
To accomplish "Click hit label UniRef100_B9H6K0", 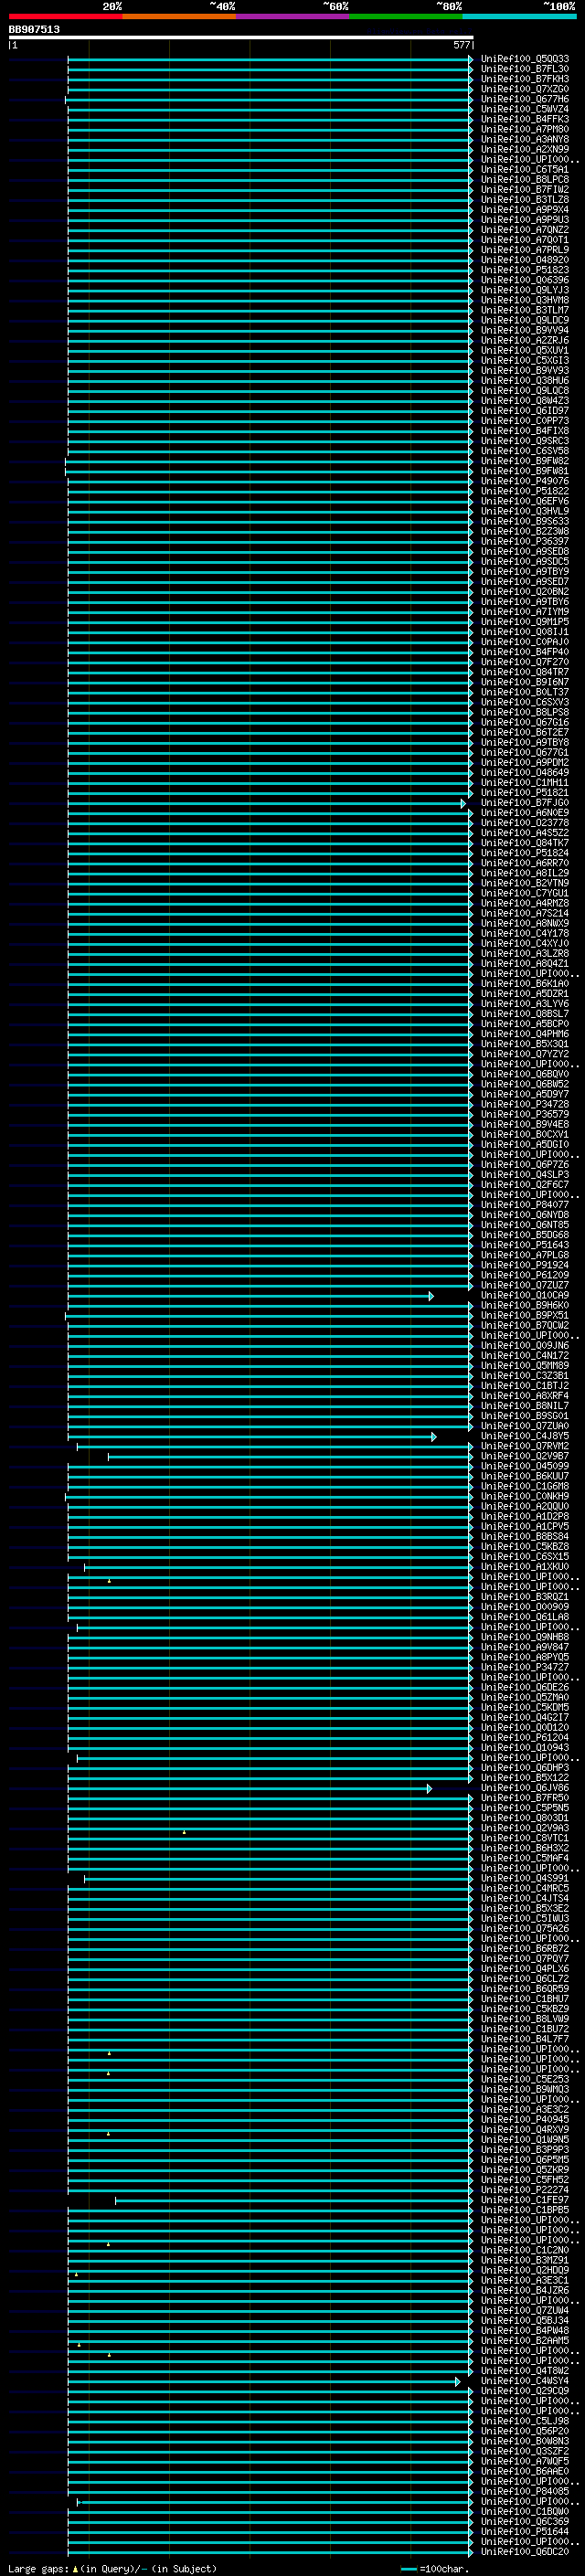I will 525,1306.
